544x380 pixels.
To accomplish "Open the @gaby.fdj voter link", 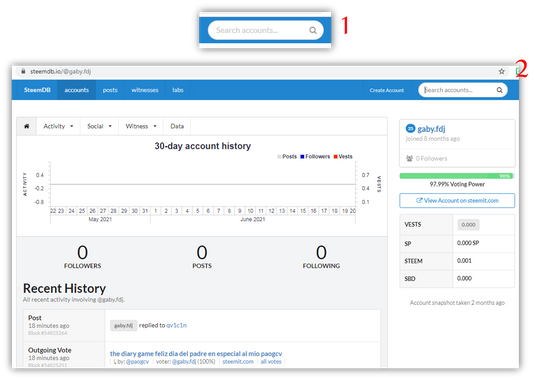I will (184, 362).
